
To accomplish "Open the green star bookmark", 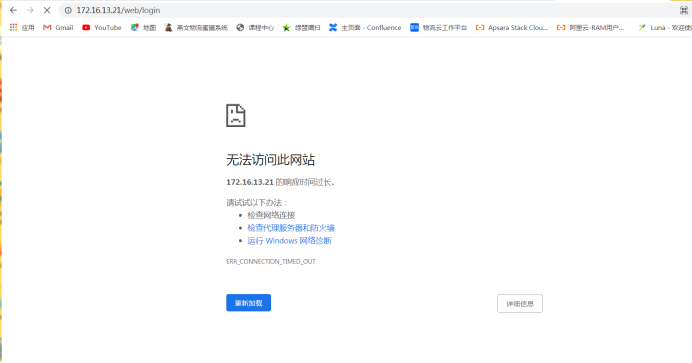I will (301, 27).
